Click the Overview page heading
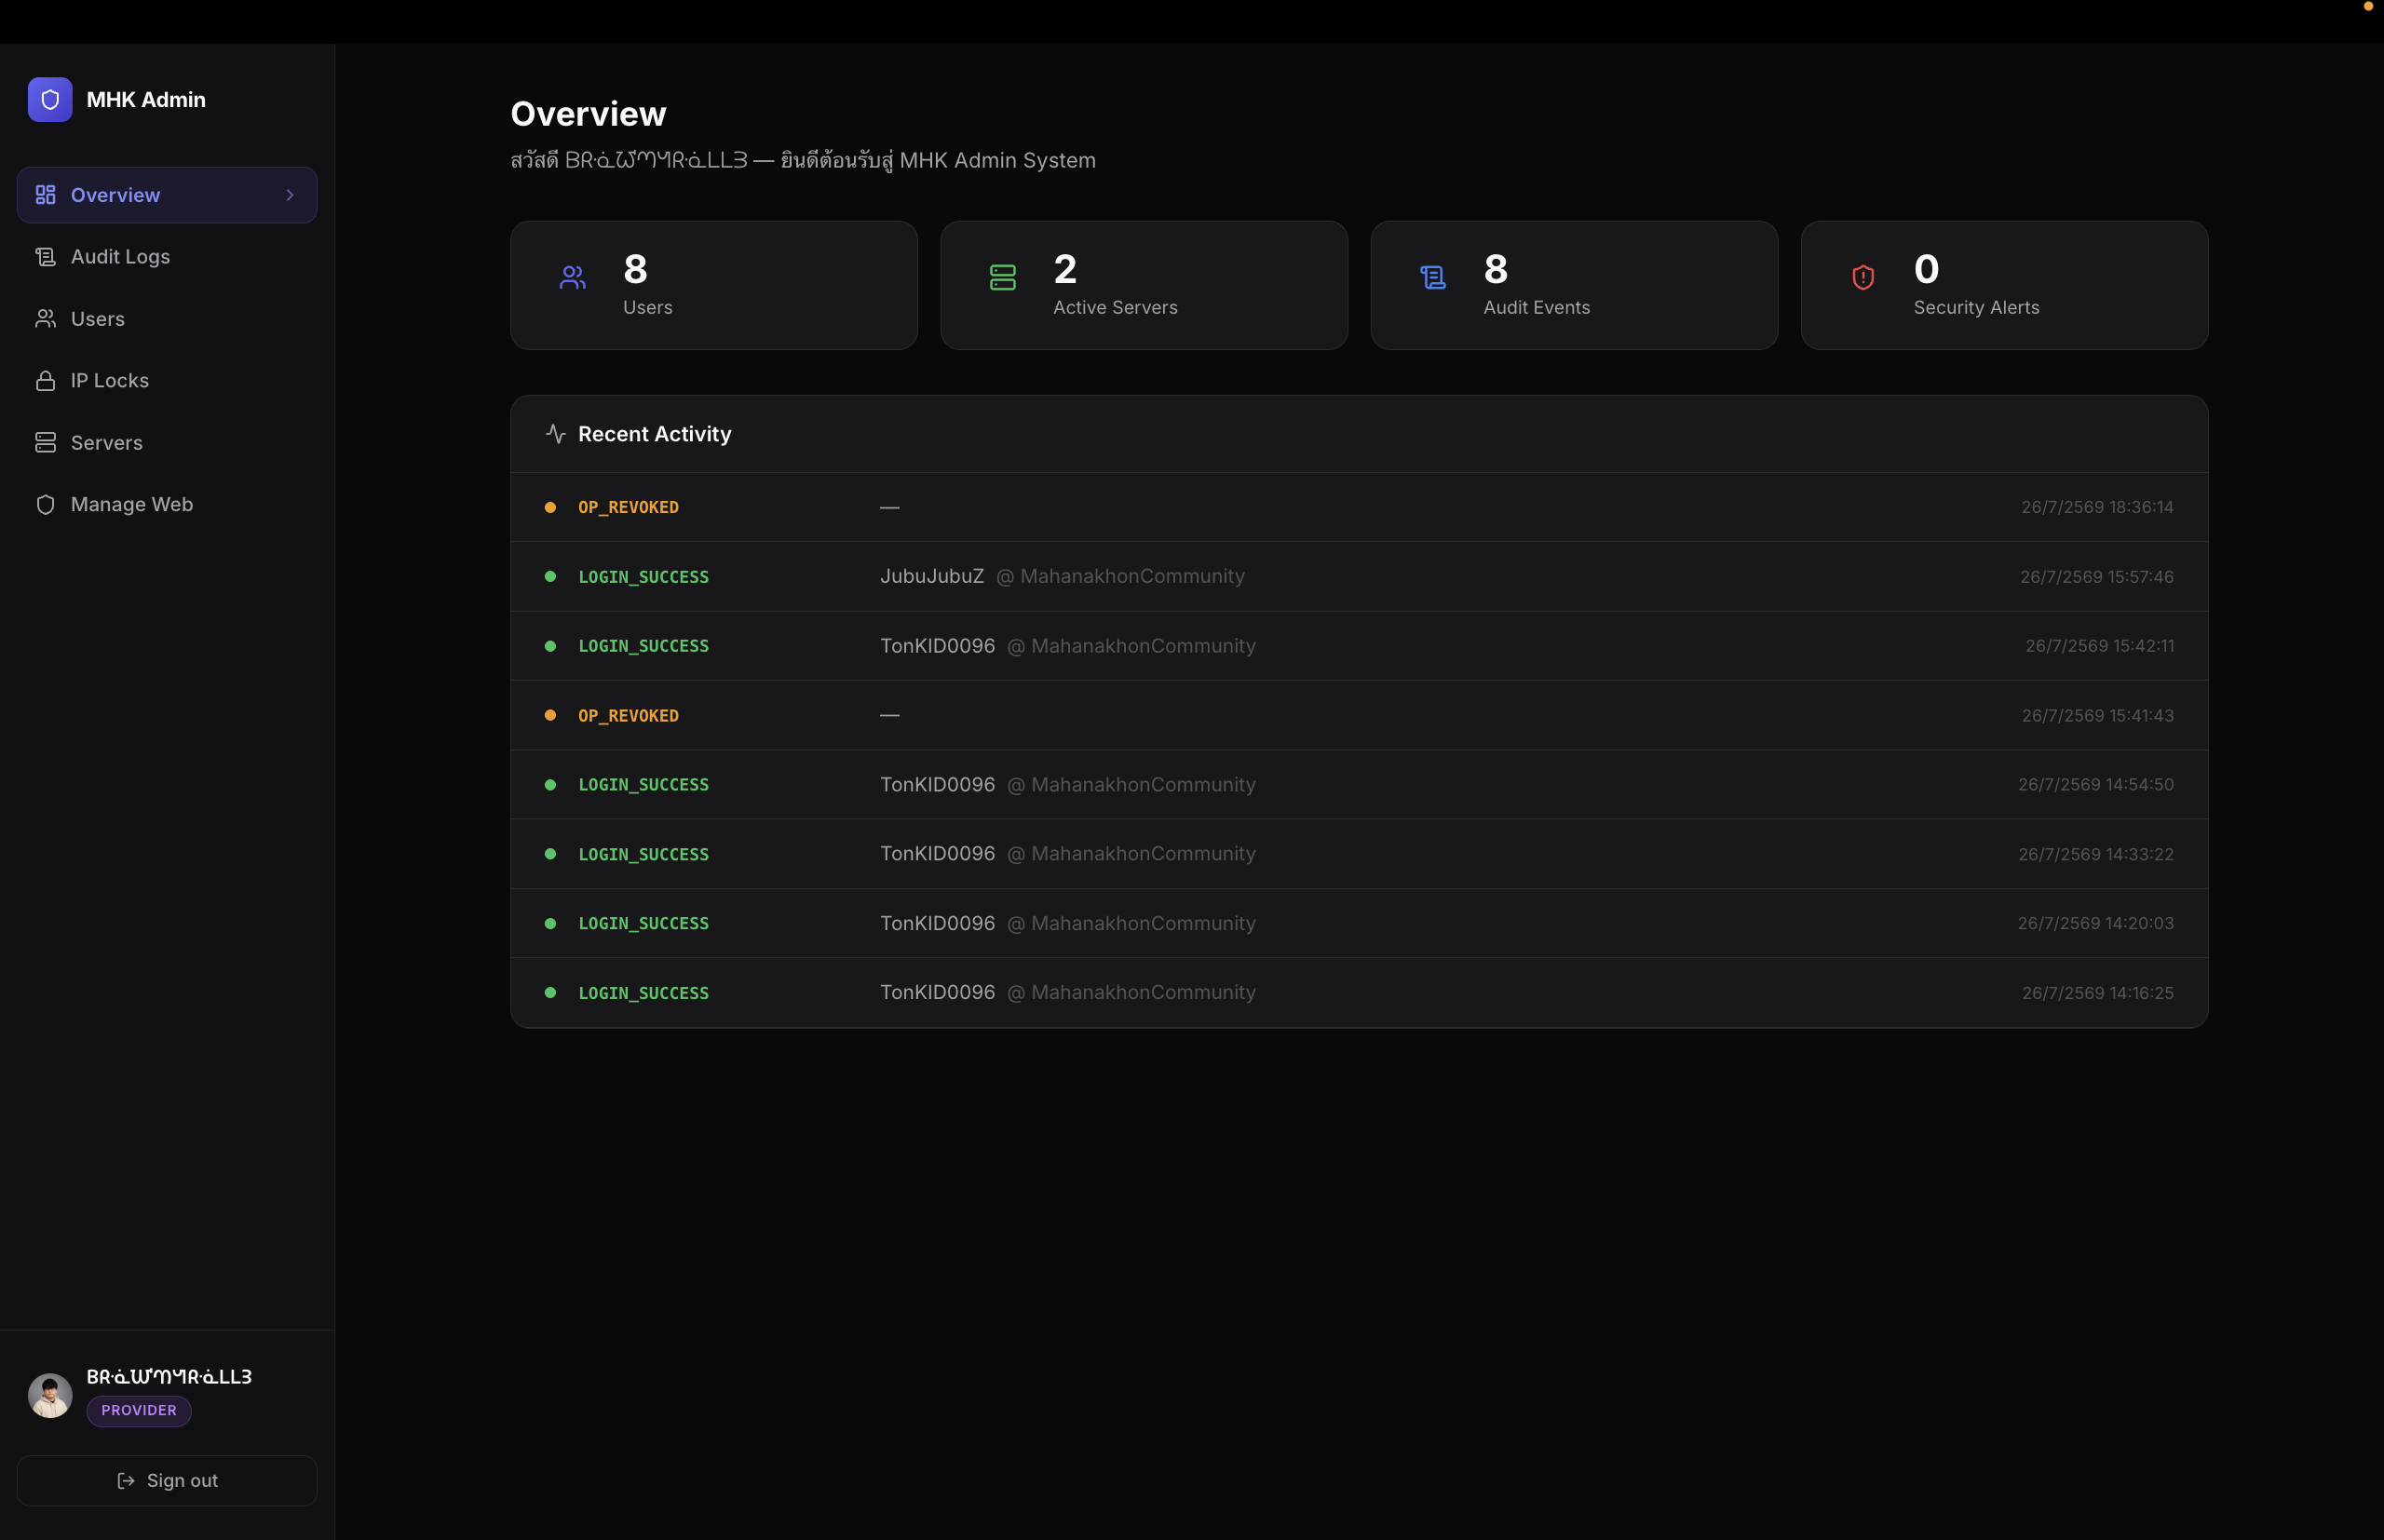 click(588, 114)
